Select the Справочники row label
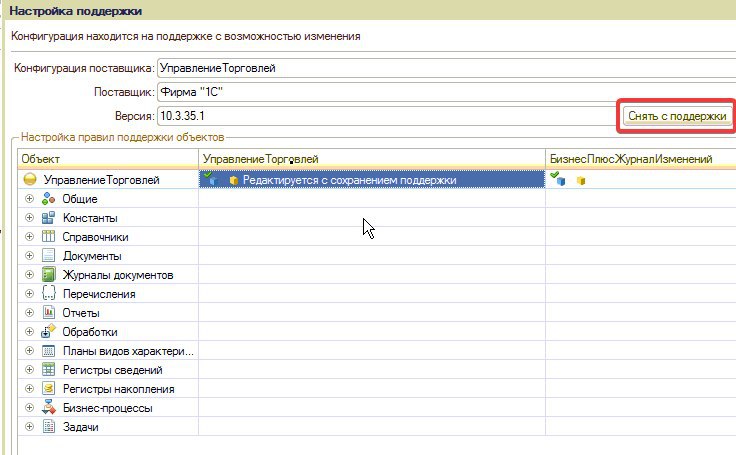736x455 pixels. click(x=95, y=237)
